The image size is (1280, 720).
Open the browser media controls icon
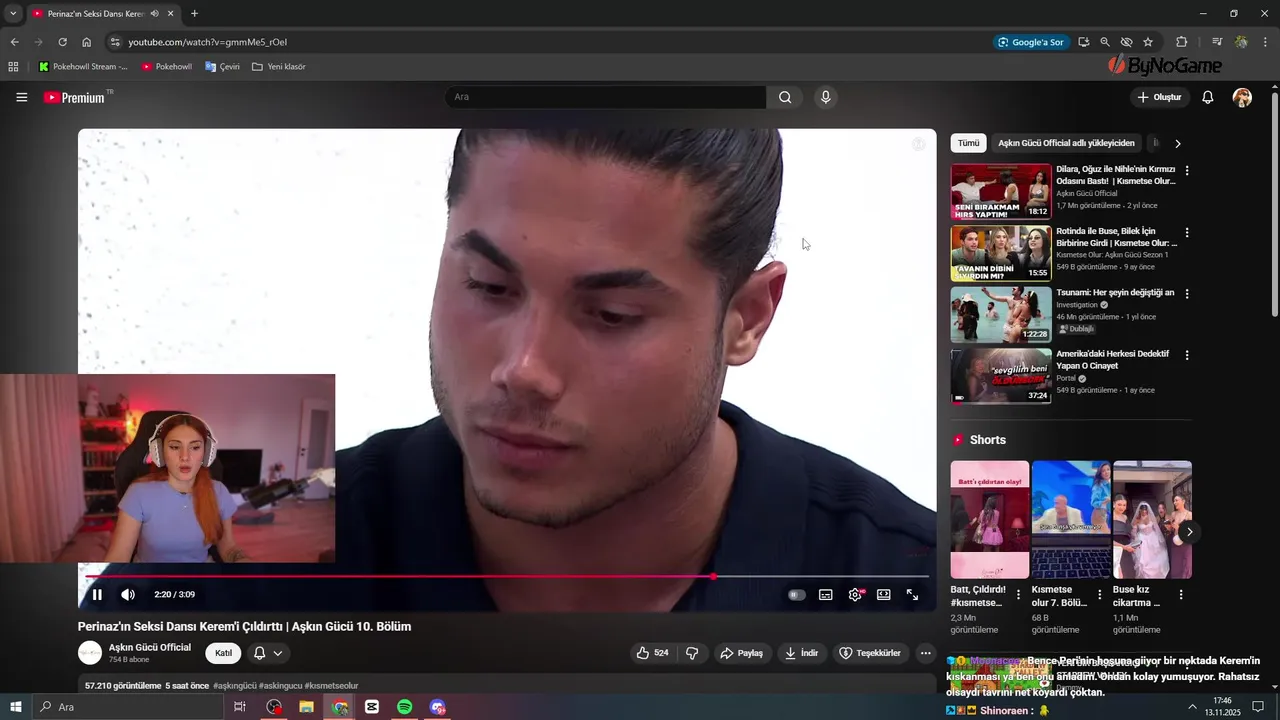point(1217,42)
